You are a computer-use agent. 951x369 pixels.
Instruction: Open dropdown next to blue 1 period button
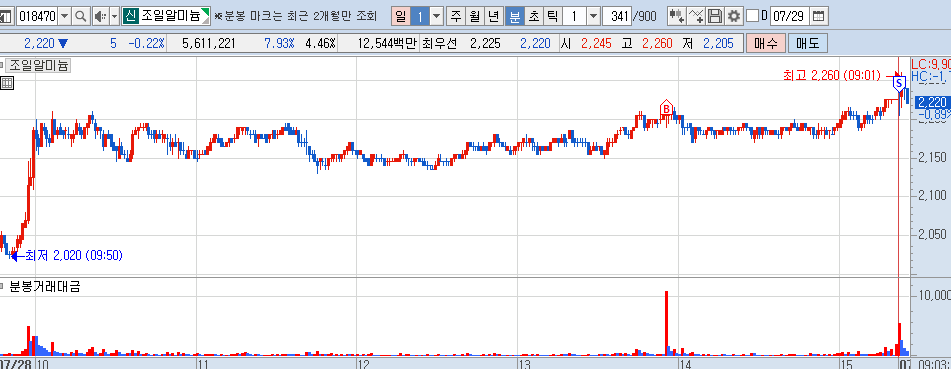click(437, 16)
